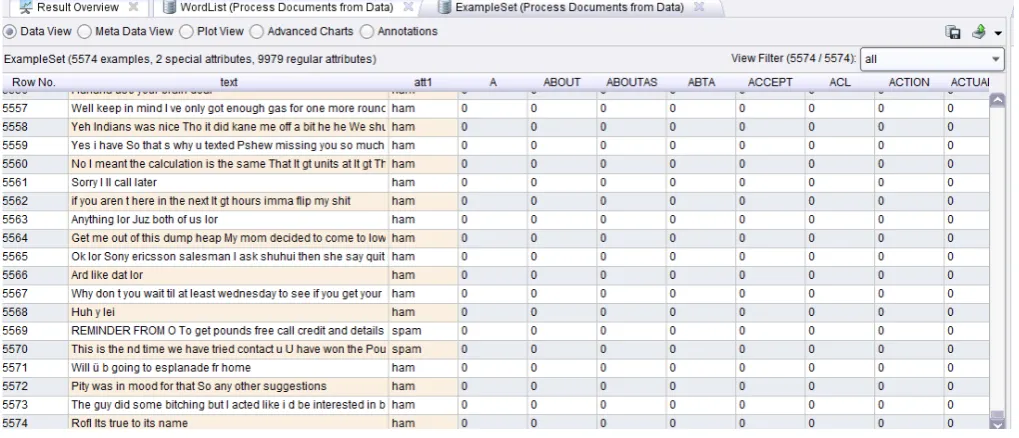
Task: Select row number 5557
Action: (x=15, y=109)
